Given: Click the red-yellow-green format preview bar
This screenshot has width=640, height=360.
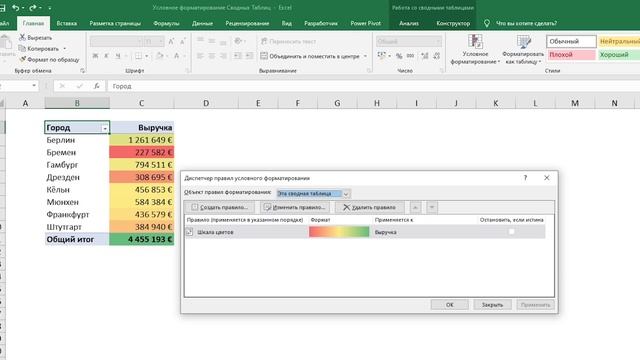Looking at the screenshot, I should tap(339, 231).
